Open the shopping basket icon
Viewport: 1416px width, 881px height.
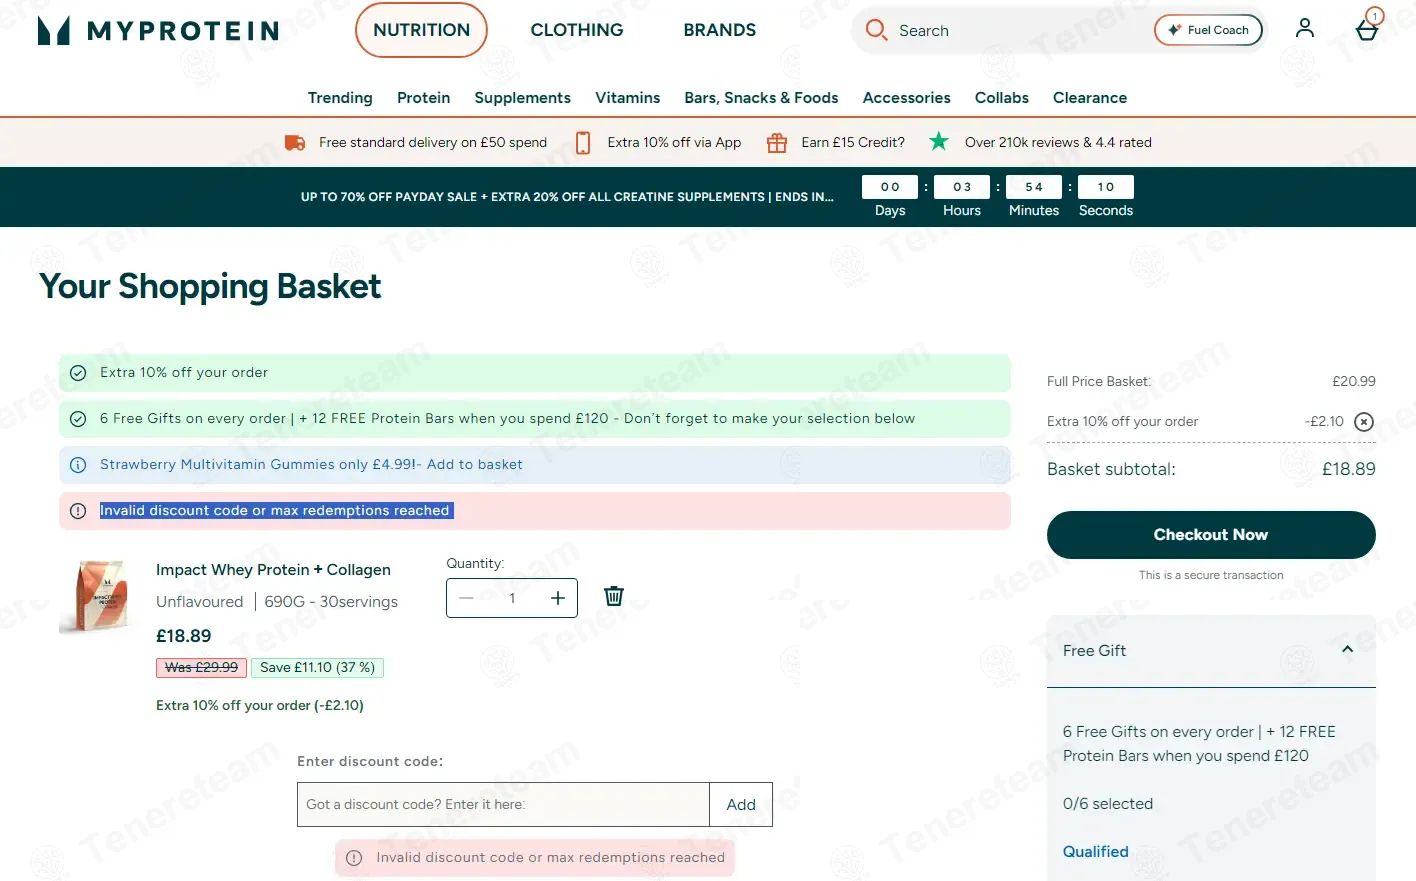tap(1367, 29)
